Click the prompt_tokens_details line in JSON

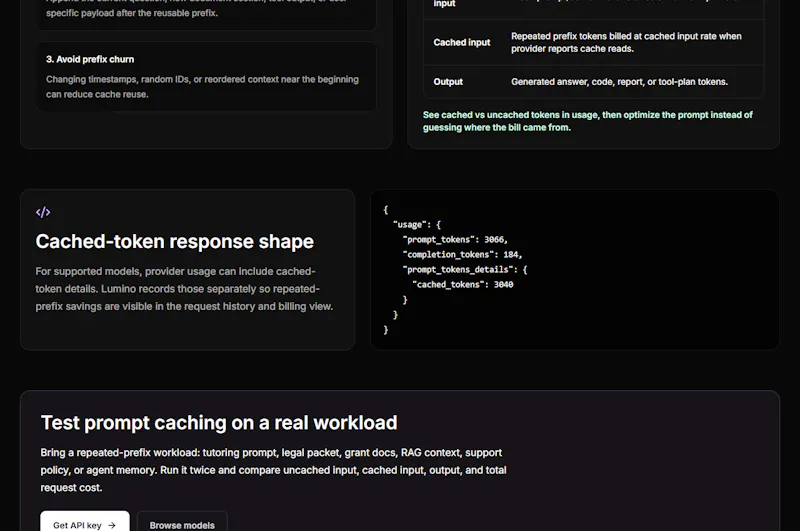[465, 269]
